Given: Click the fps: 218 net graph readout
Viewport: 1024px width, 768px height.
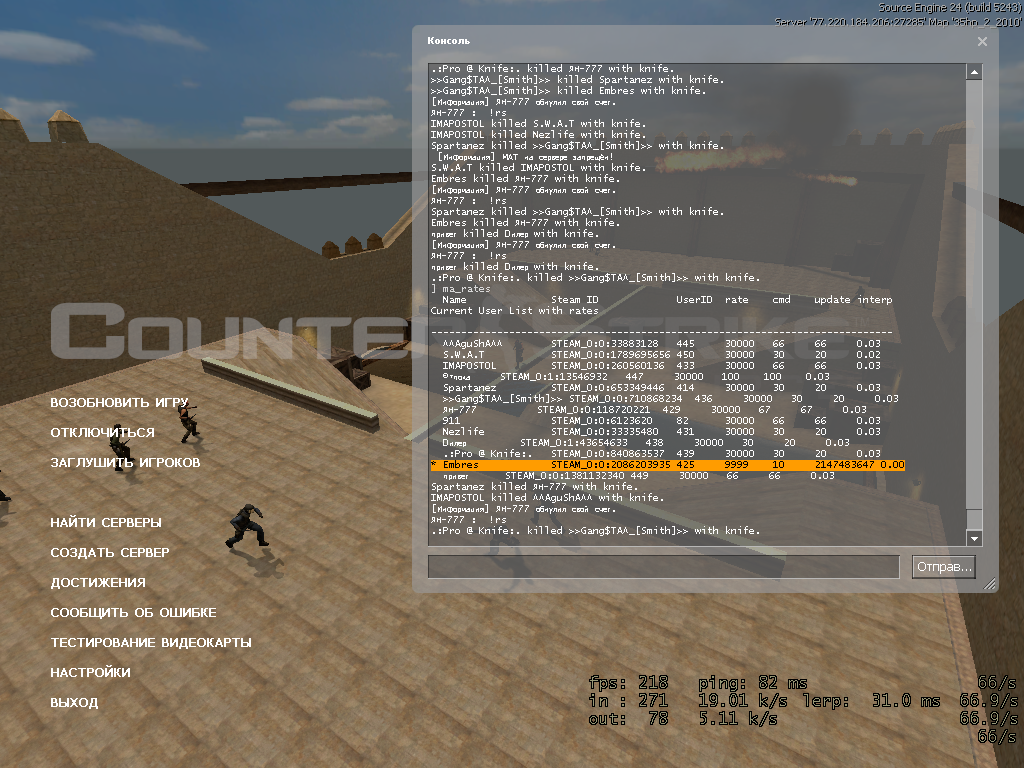Looking at the screenshot, I should [x=628, y=683].
